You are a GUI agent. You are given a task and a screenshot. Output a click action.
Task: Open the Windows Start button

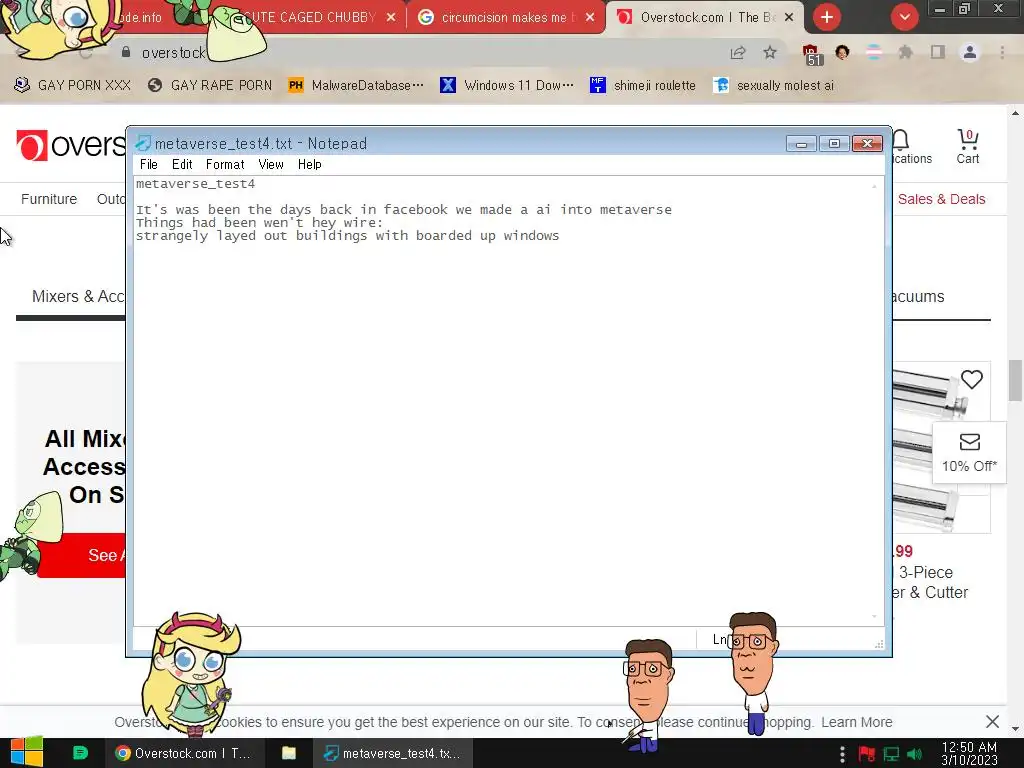[x=27, y=753]
